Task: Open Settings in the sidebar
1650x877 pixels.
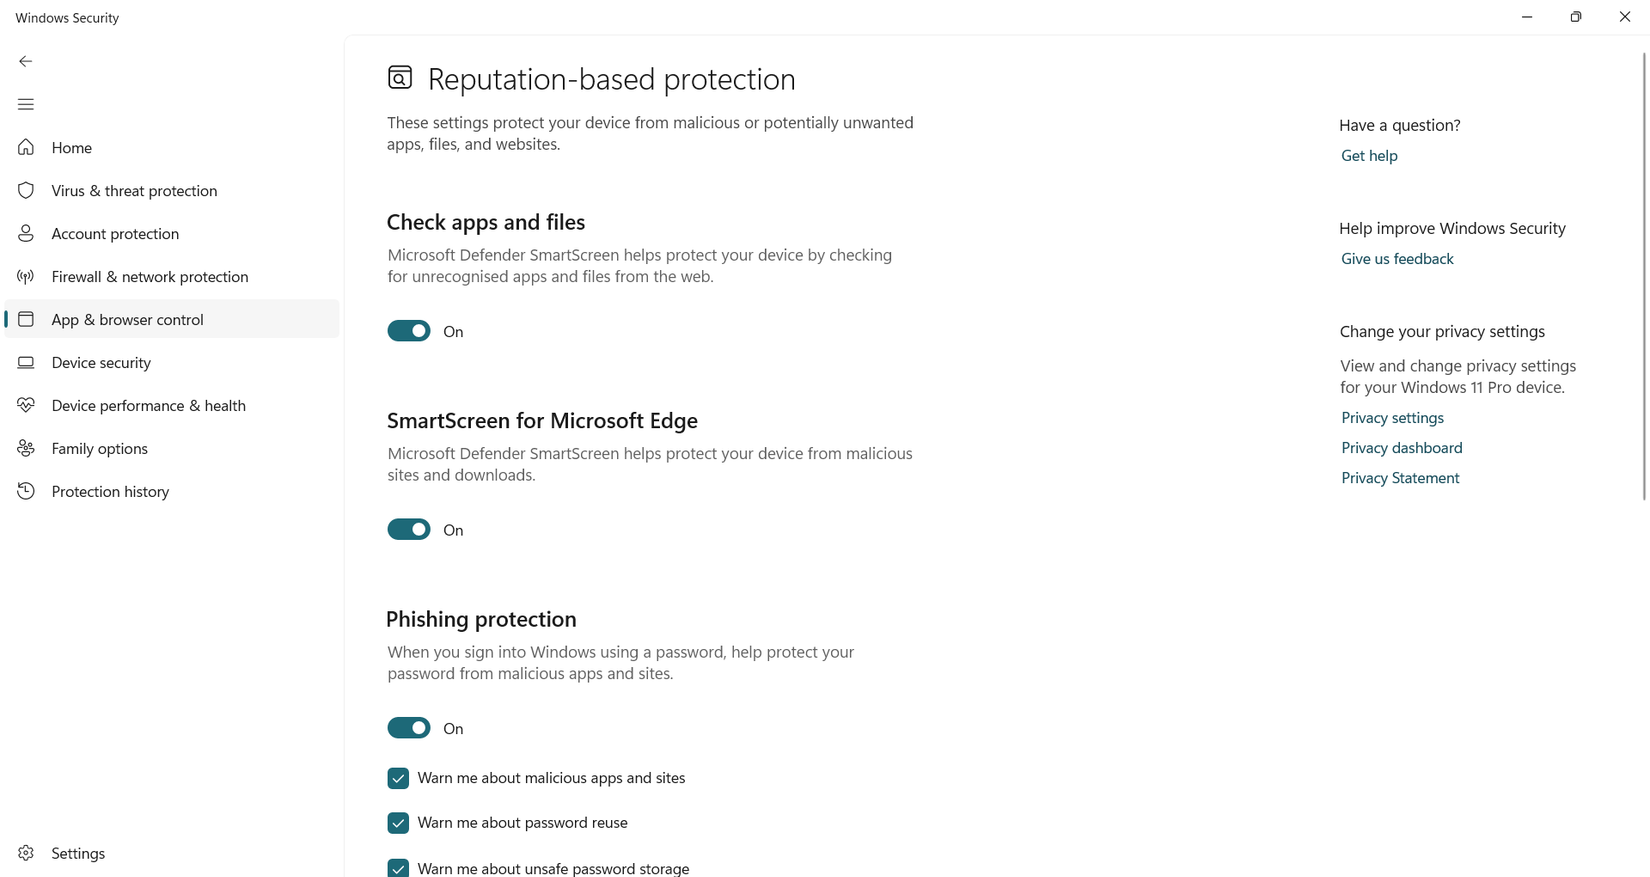Action: click(x=78, y=854)
